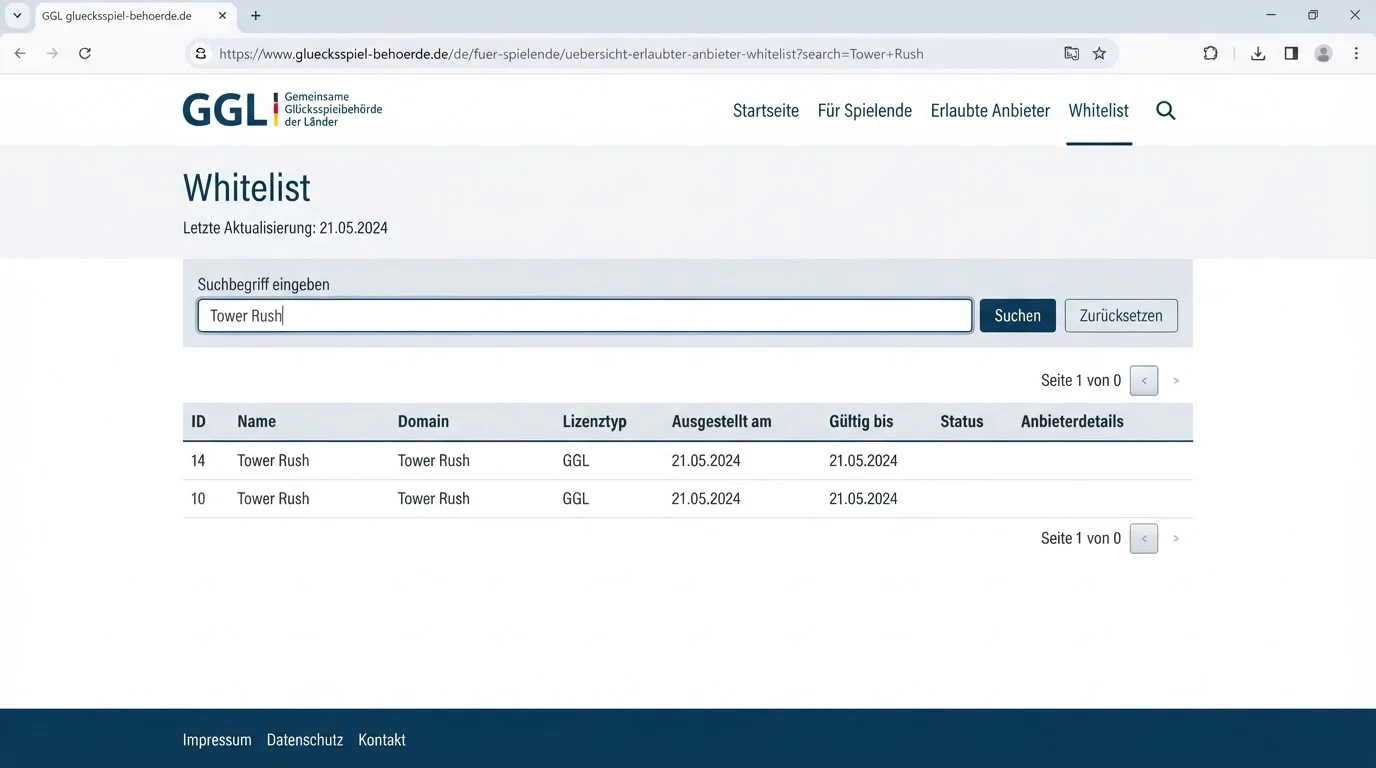Open the Für Spielende menu item

(x=865, y=111)
